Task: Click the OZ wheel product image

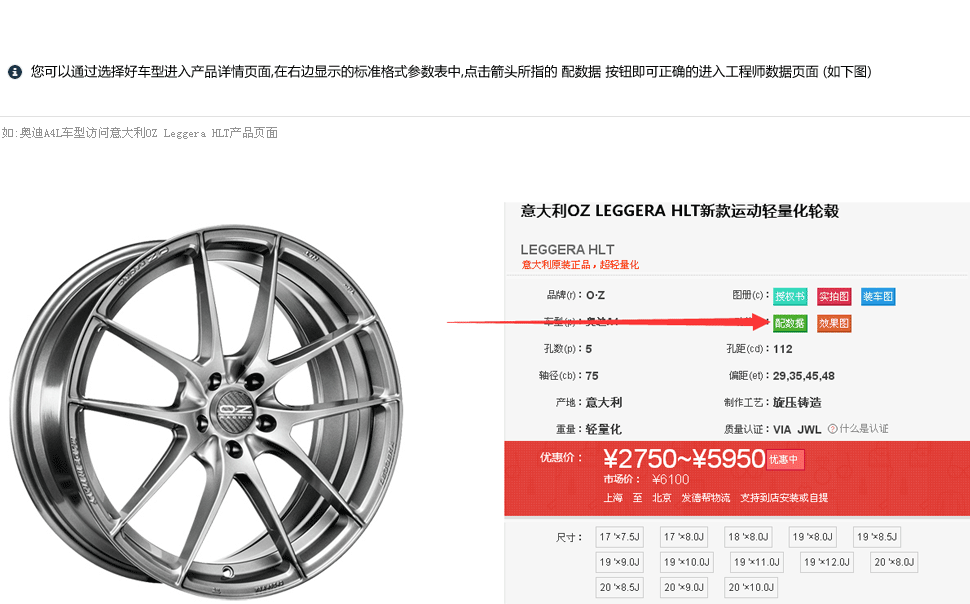Action: click(x=207, y=410)
